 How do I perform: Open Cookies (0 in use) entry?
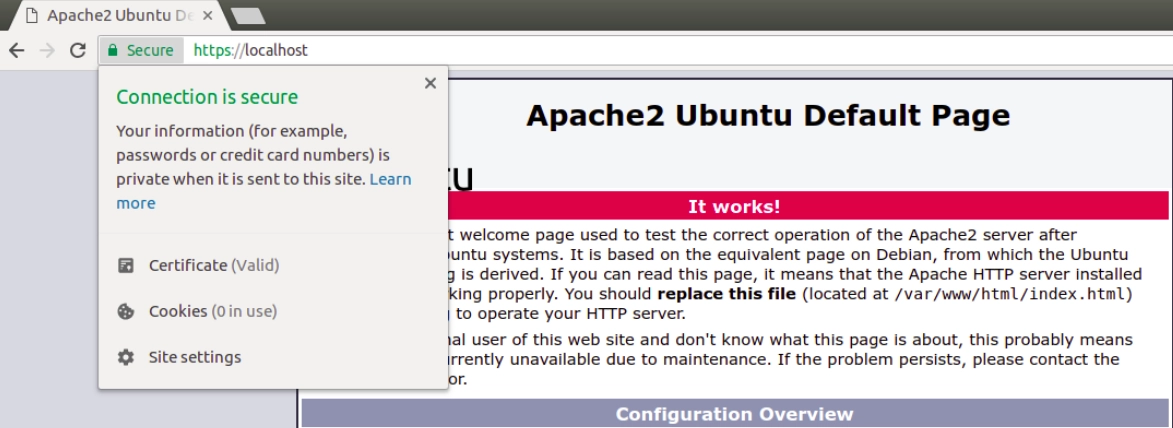click(212, 311)
